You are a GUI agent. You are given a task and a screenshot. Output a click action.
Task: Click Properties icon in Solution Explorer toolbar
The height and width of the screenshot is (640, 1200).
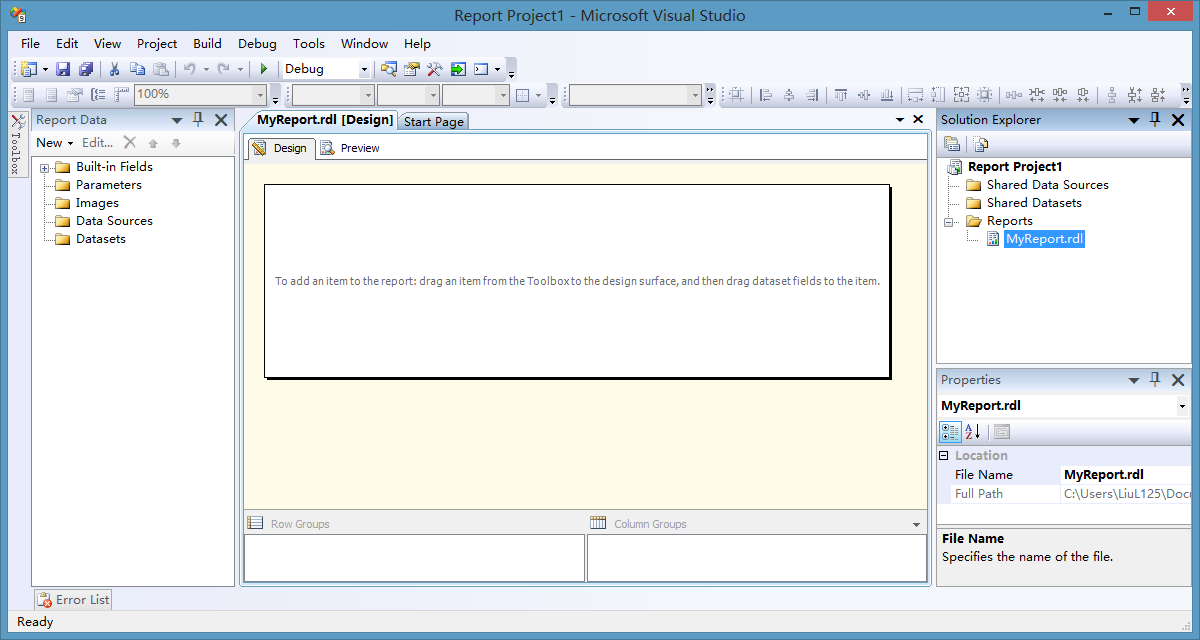click(951, 145)
